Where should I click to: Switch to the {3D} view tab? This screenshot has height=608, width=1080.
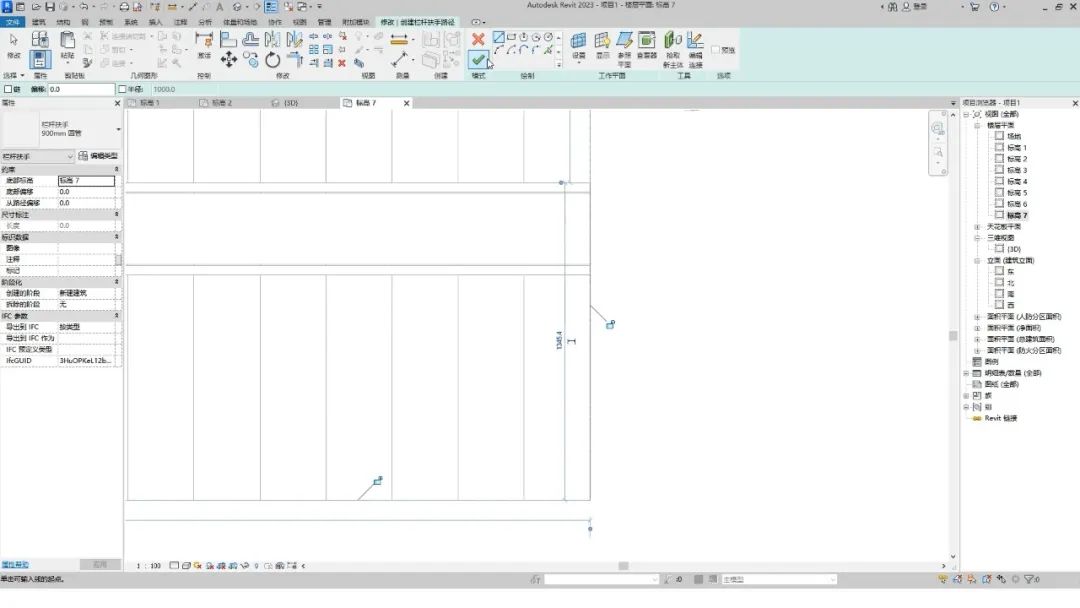coord(291,103)
